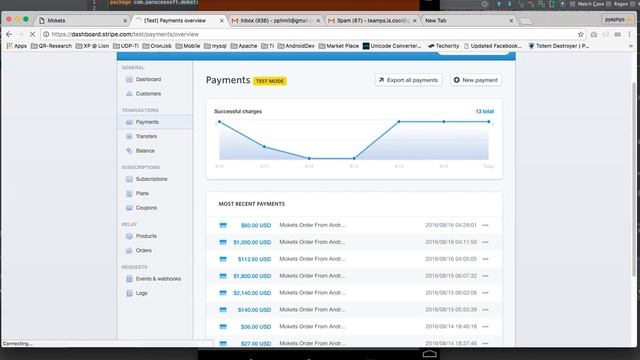The height and width of the screenshot is (360, 640).
Task: Open Coupons in sidebar
Action: click(x=141, y=208)
